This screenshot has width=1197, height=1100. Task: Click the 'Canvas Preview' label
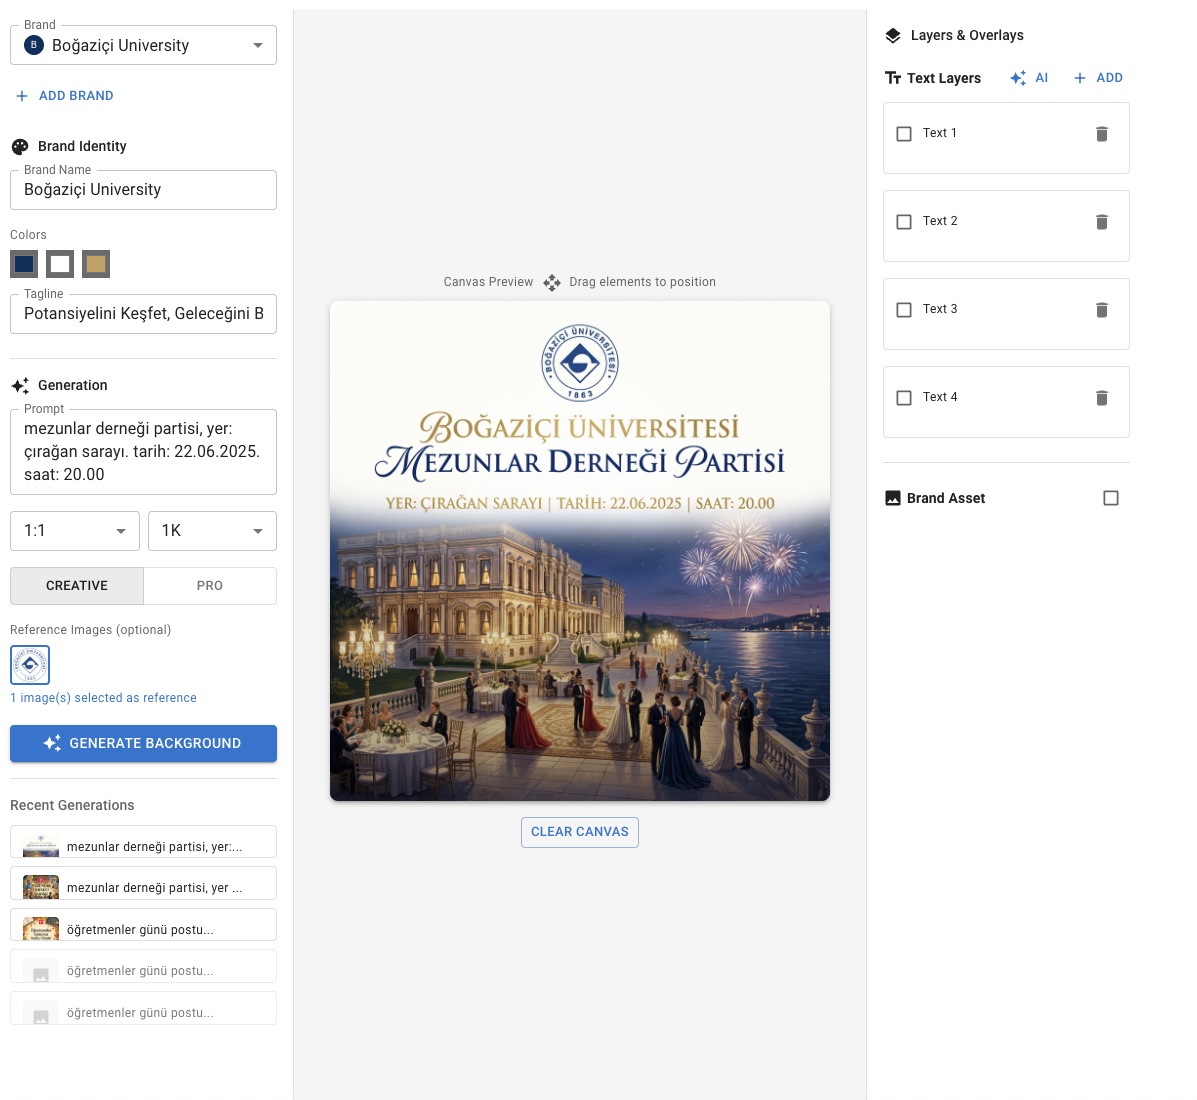coord(489,282)
